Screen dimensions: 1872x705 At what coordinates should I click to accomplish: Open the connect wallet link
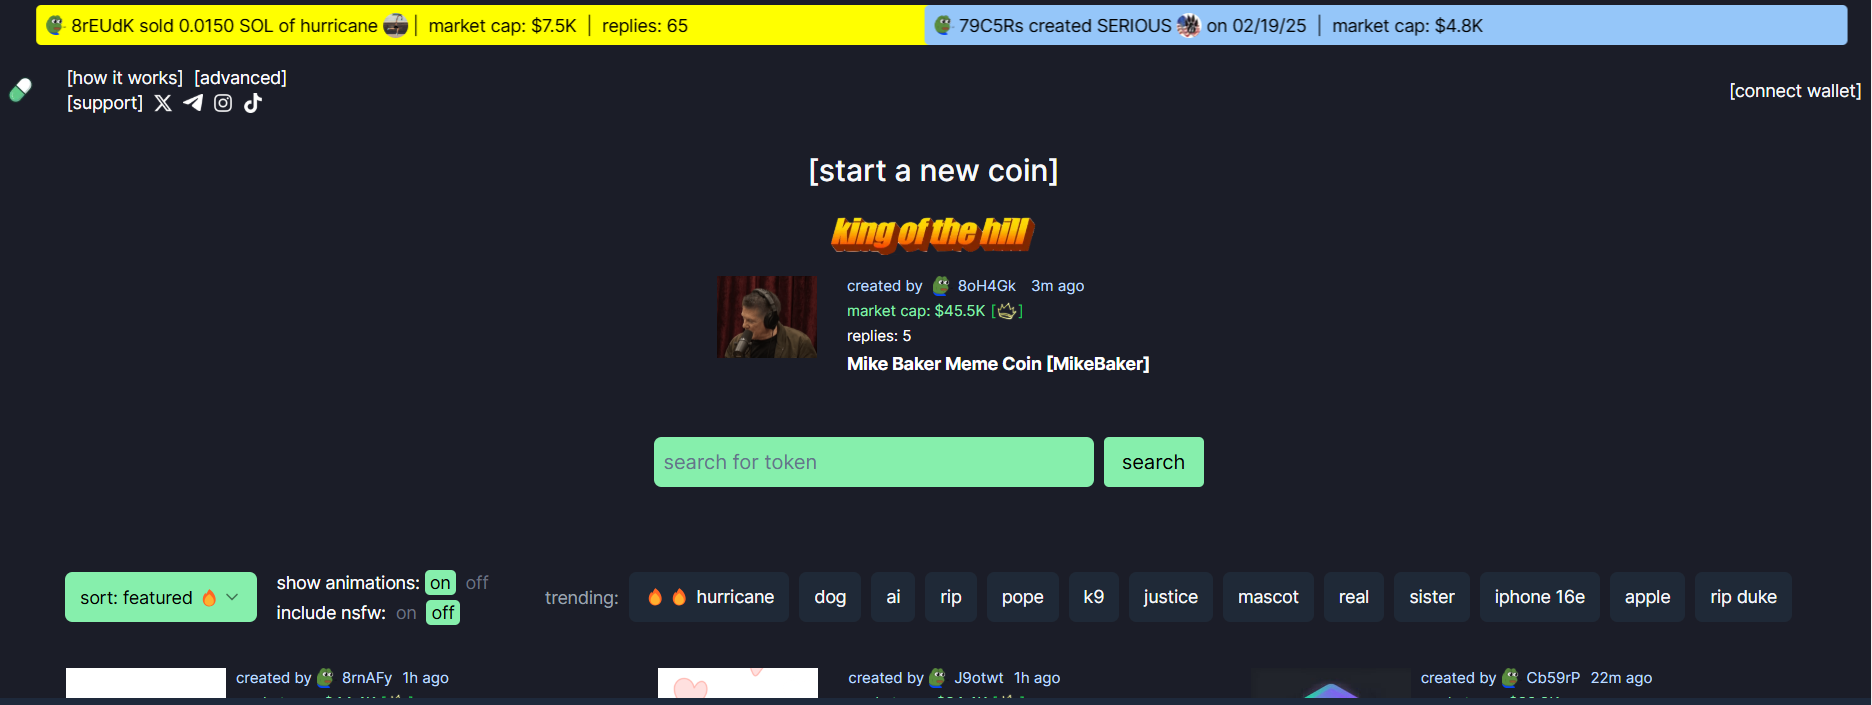click(x=1795, y=91)
